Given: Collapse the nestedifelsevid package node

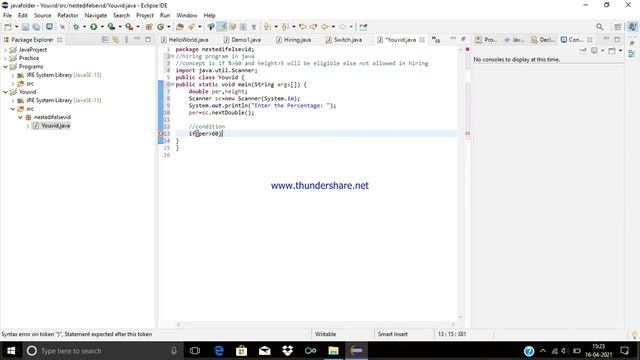Looking at the screenshot, I should pos(20,117).
